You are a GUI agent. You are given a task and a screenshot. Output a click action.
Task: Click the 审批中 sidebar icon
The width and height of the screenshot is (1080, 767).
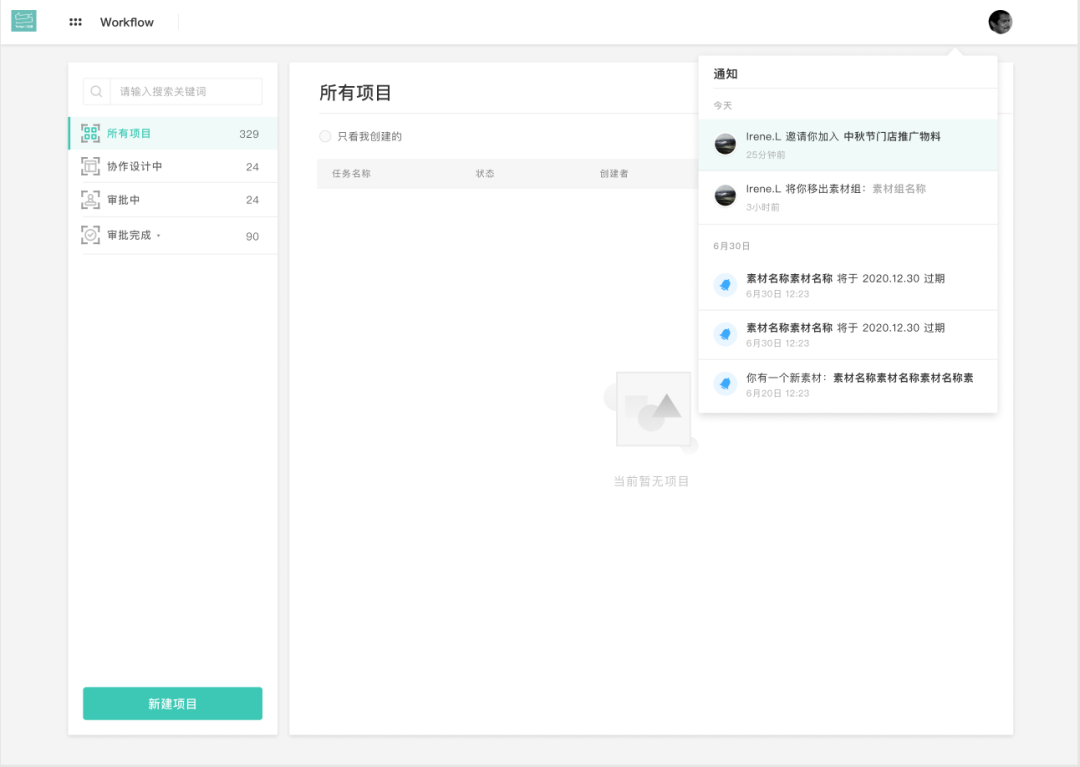90,200
